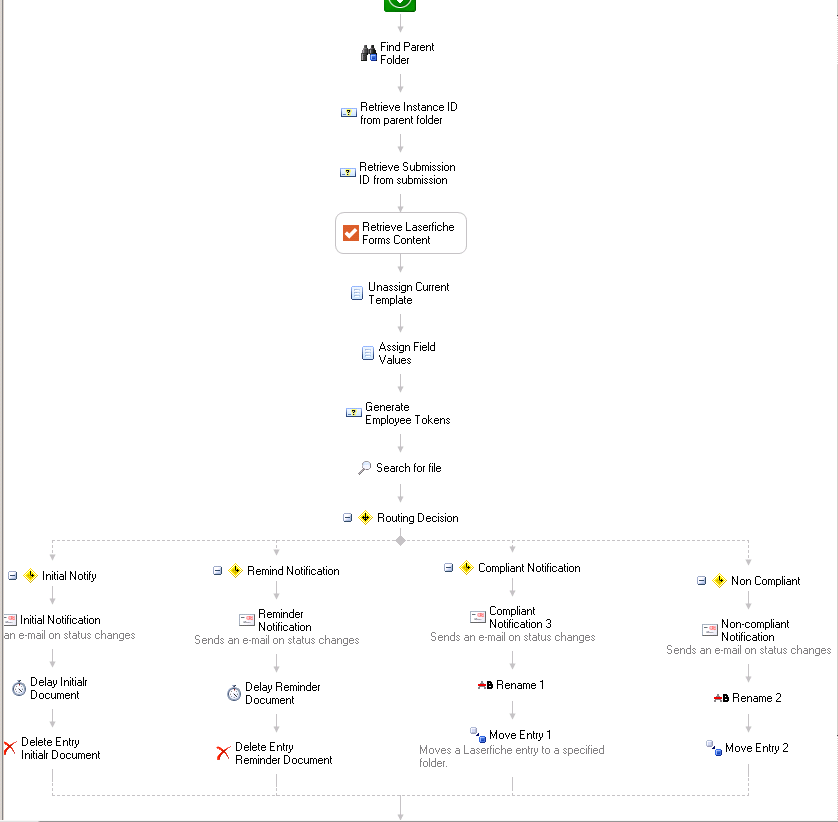Select the Unassign Current Template document icon

pyautogui.click(x=357, y=293)
